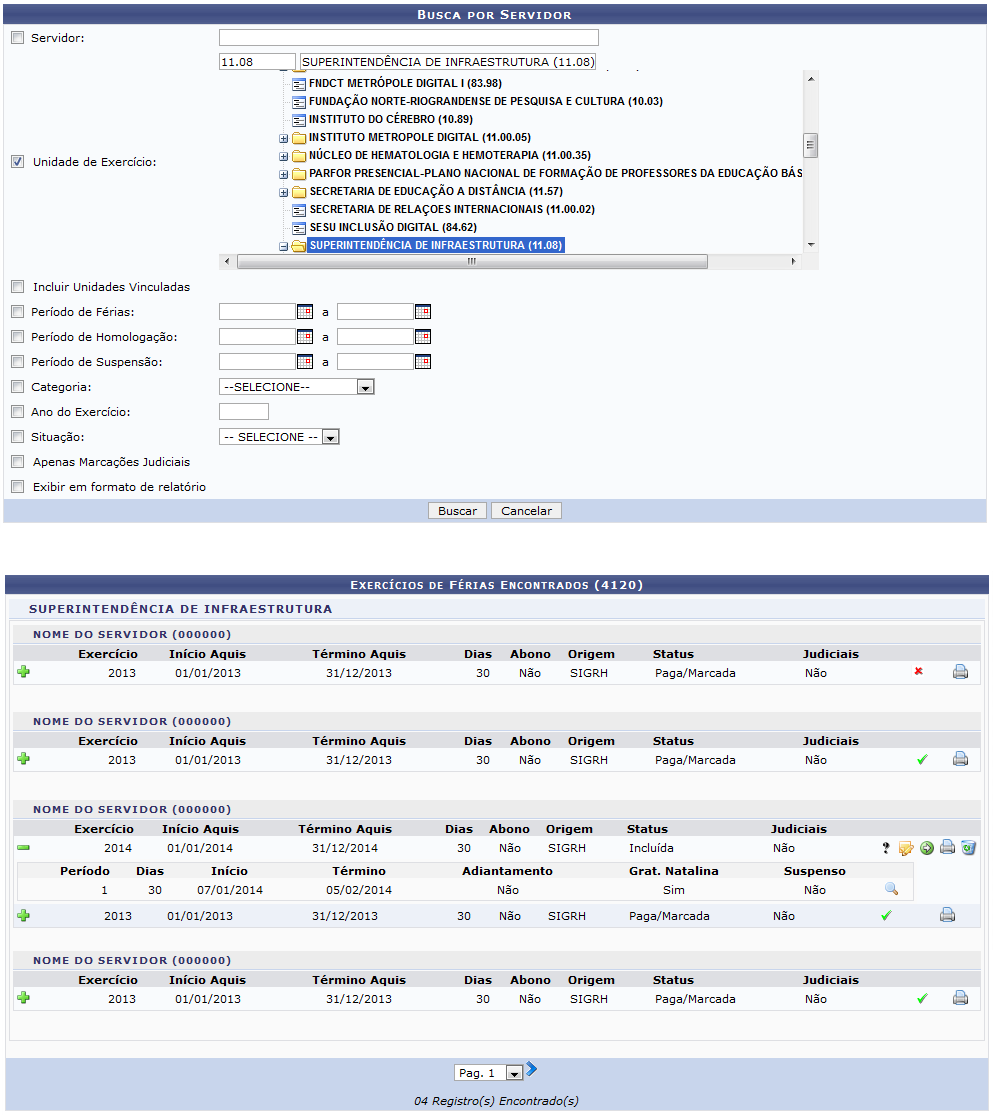This screenshot has height=1115, width=996.
Task: Check Incluir Unidades Vinculadas
Action: click(x=18, y=287)
